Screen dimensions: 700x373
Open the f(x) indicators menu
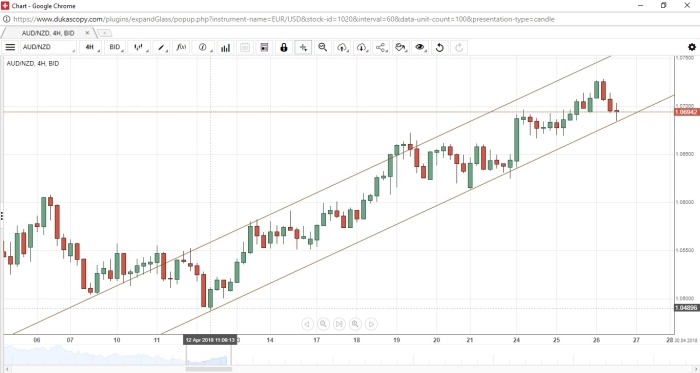pyautogui.click(x=181, y=47)
